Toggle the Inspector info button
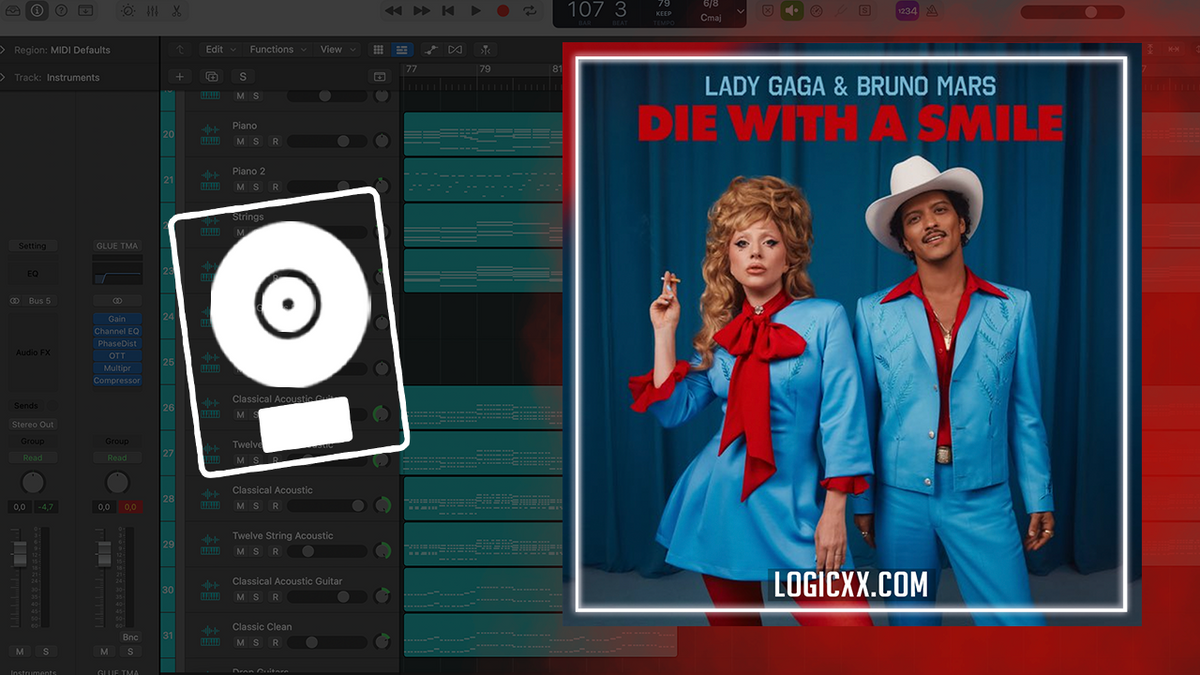Image resolution: width=1200 pixels, height=675 pixels. 37,11
